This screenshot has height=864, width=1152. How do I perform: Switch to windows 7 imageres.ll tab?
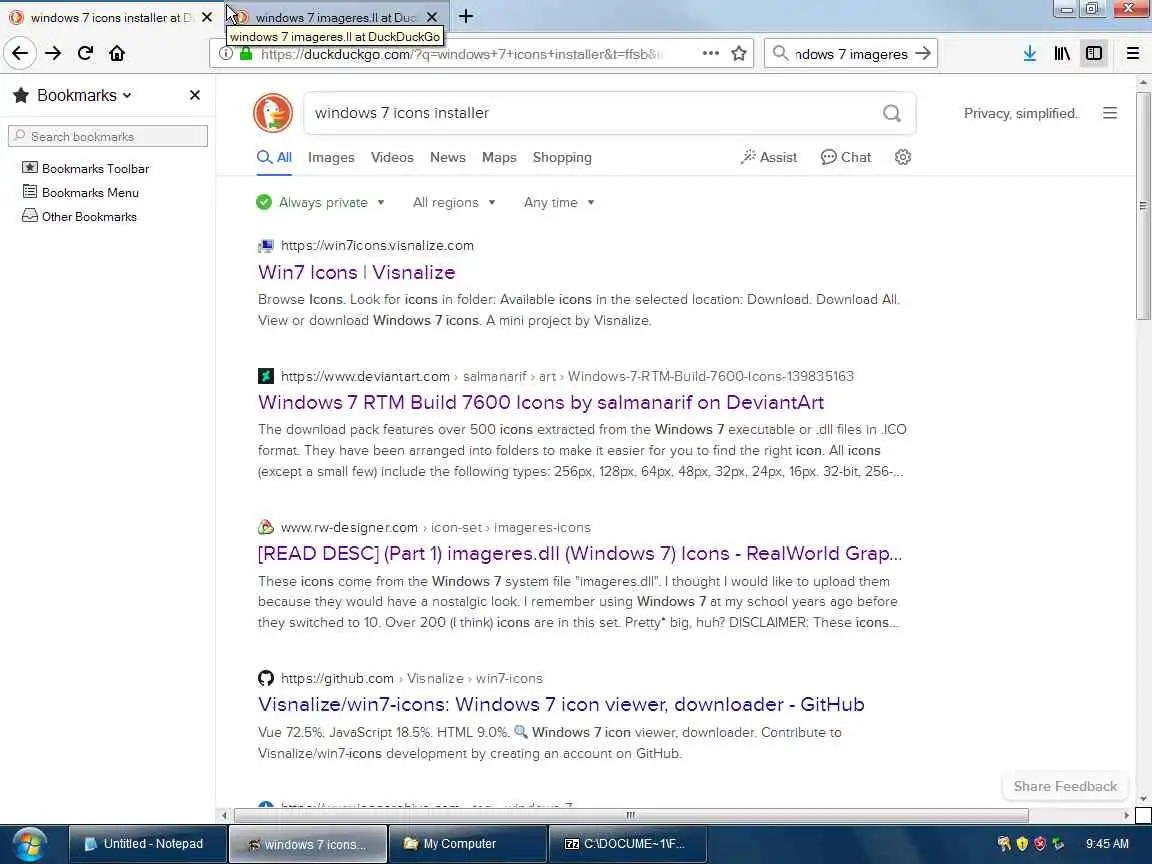click(334, 17)
